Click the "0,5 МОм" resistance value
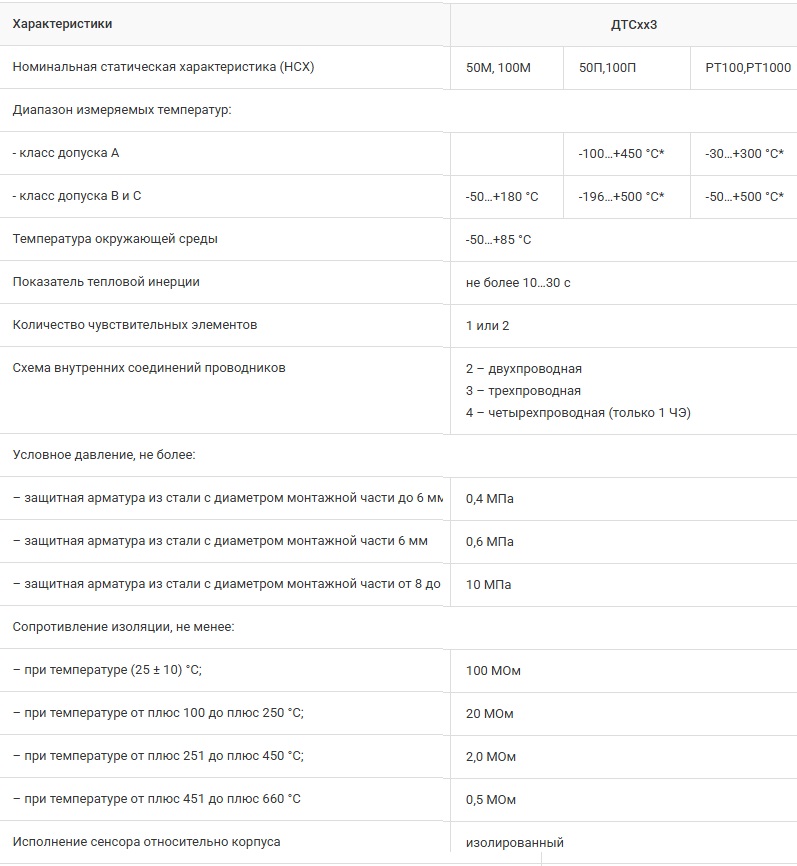The image size is (797, 866). [491, 800]
